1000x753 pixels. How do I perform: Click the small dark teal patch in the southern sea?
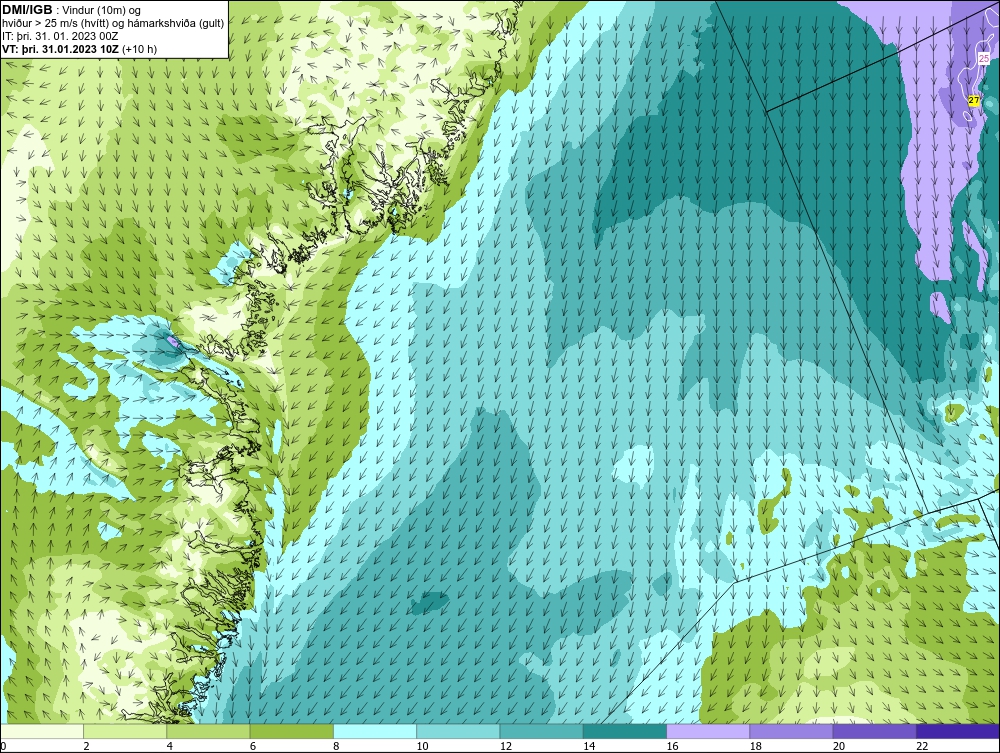click(429, 601)
